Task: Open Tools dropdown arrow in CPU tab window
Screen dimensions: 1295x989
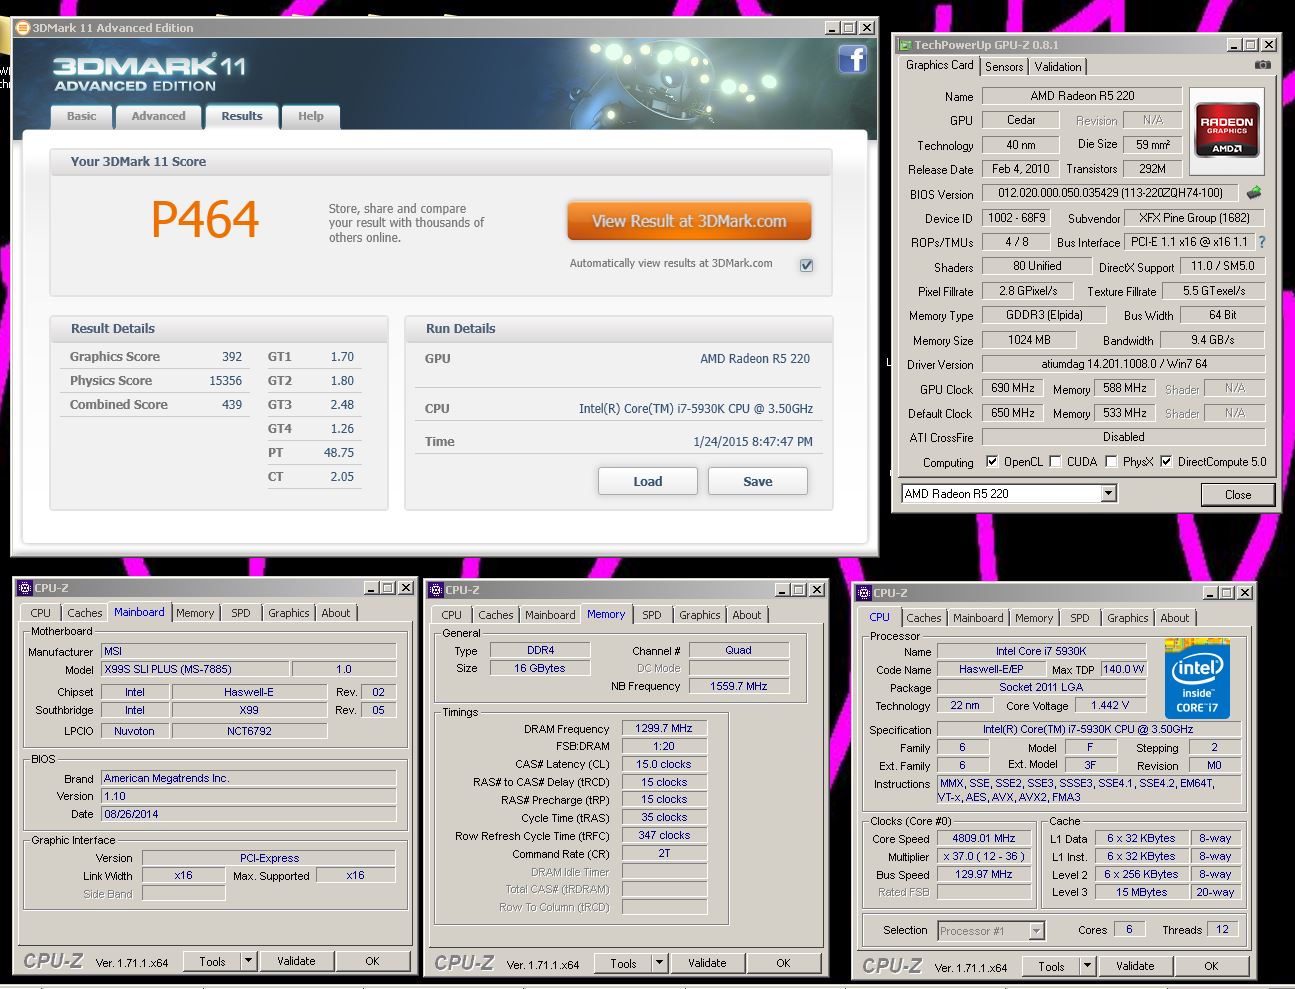Action: [1087, 966]
